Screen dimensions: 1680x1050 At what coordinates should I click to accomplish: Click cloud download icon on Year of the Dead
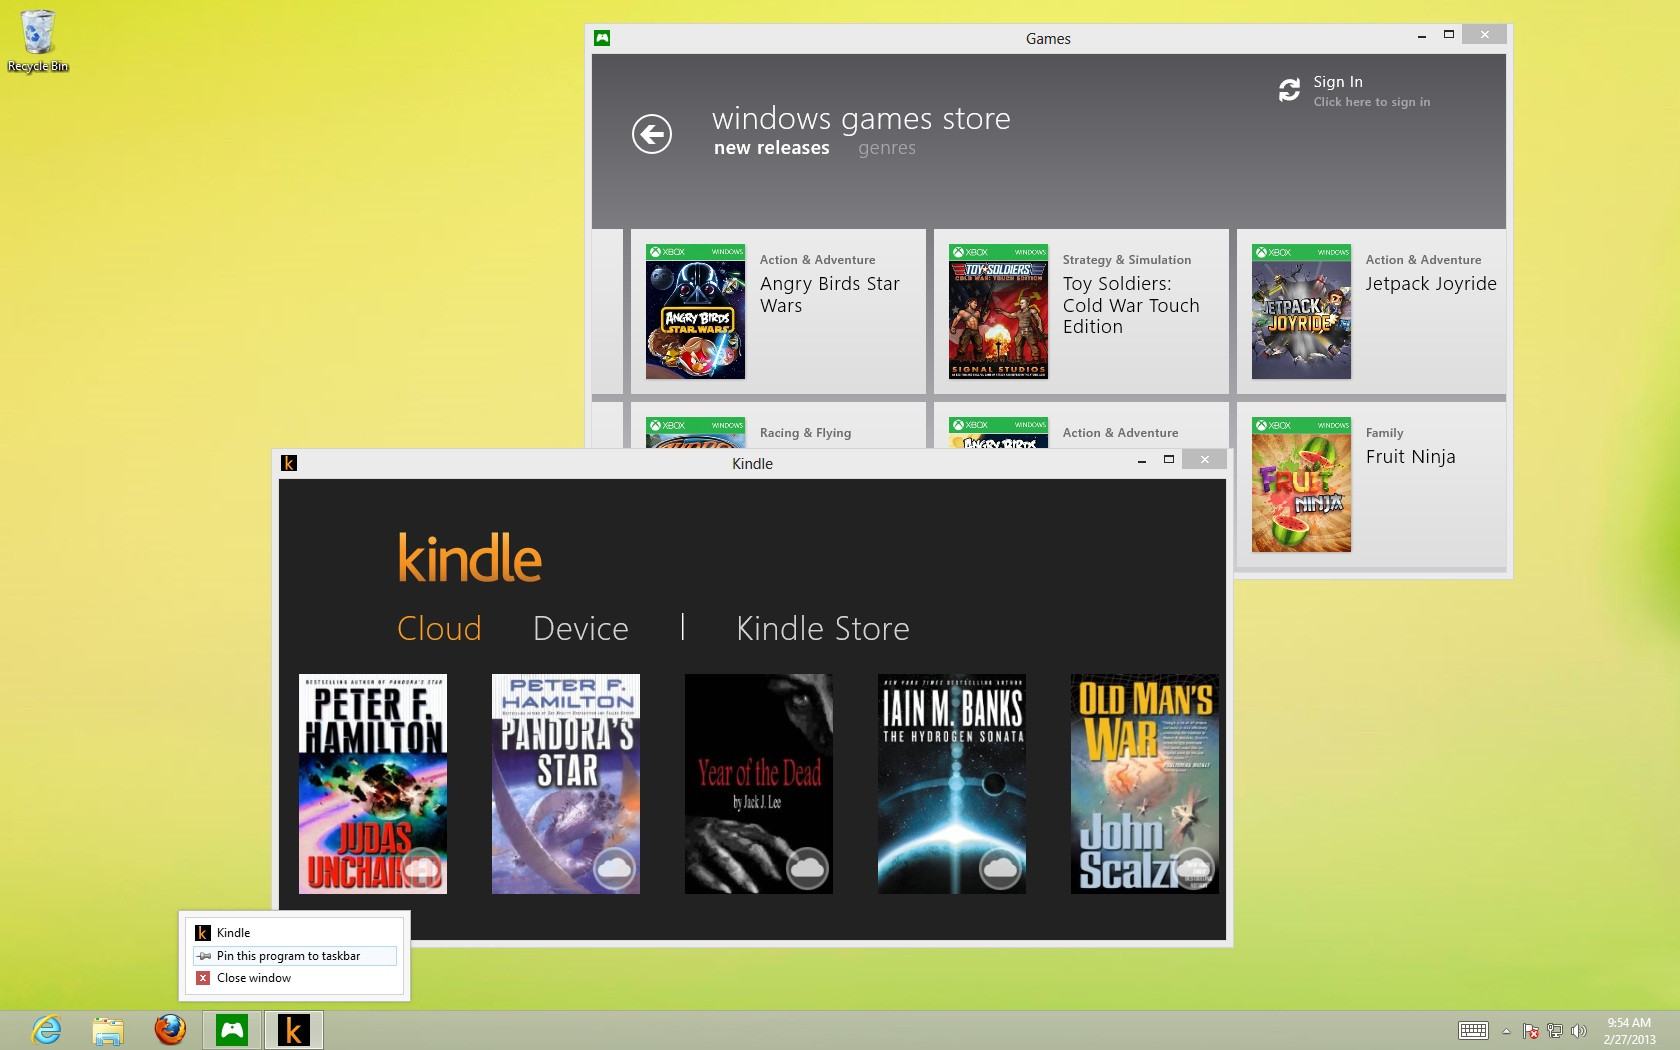pyautogui.click(x=807, y=868)
